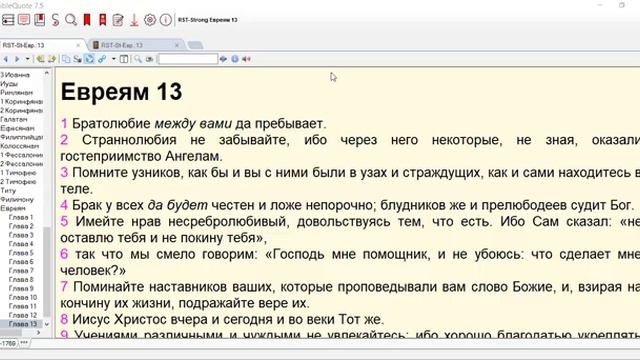Select 2 Тимофею in book list

coord(18,182)
